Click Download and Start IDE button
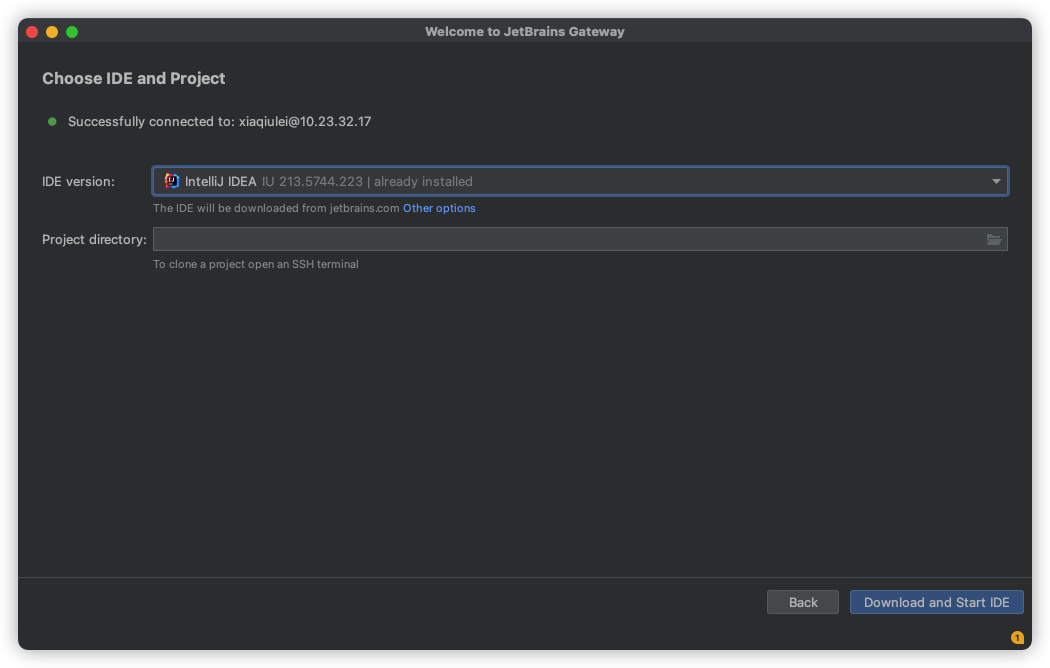This screenshot has width=1050, height=668. tap(936, 602)
